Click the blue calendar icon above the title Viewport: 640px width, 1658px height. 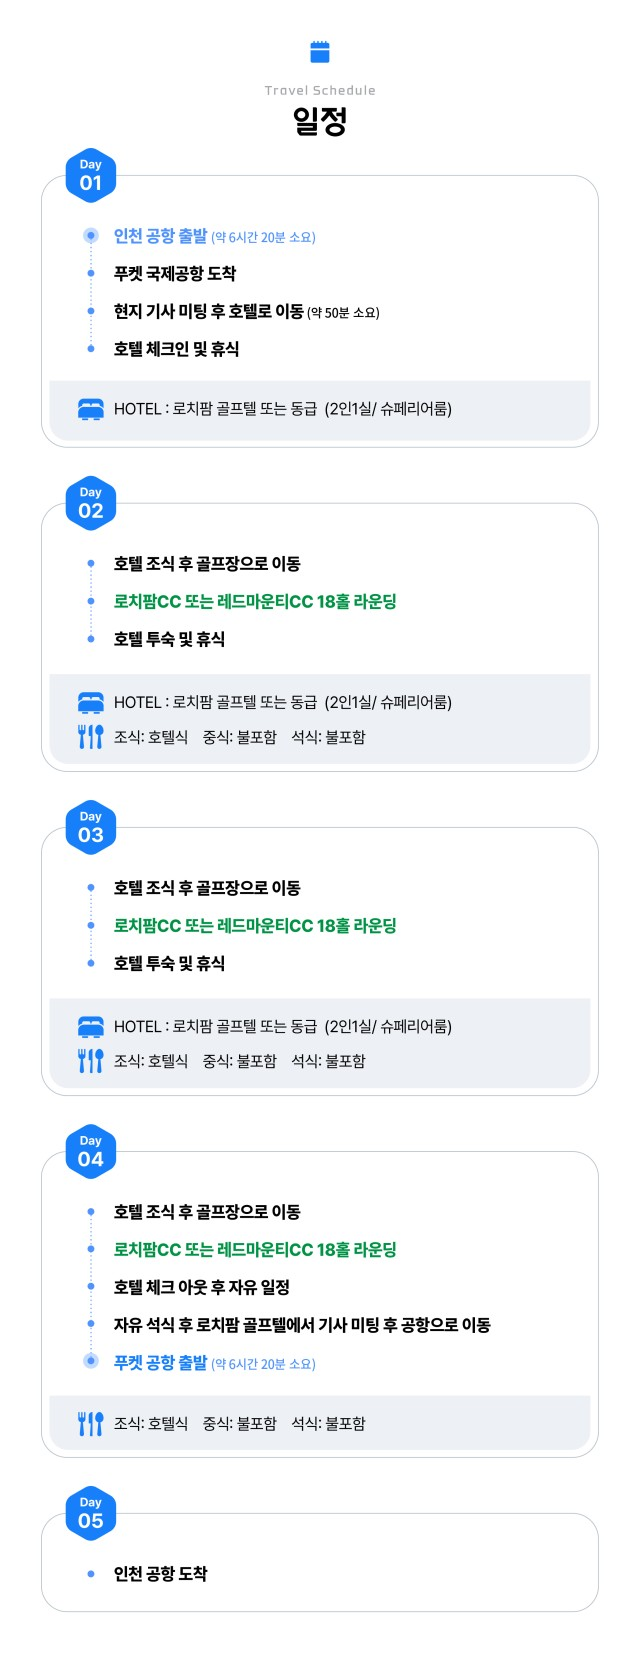coord(320,52)
